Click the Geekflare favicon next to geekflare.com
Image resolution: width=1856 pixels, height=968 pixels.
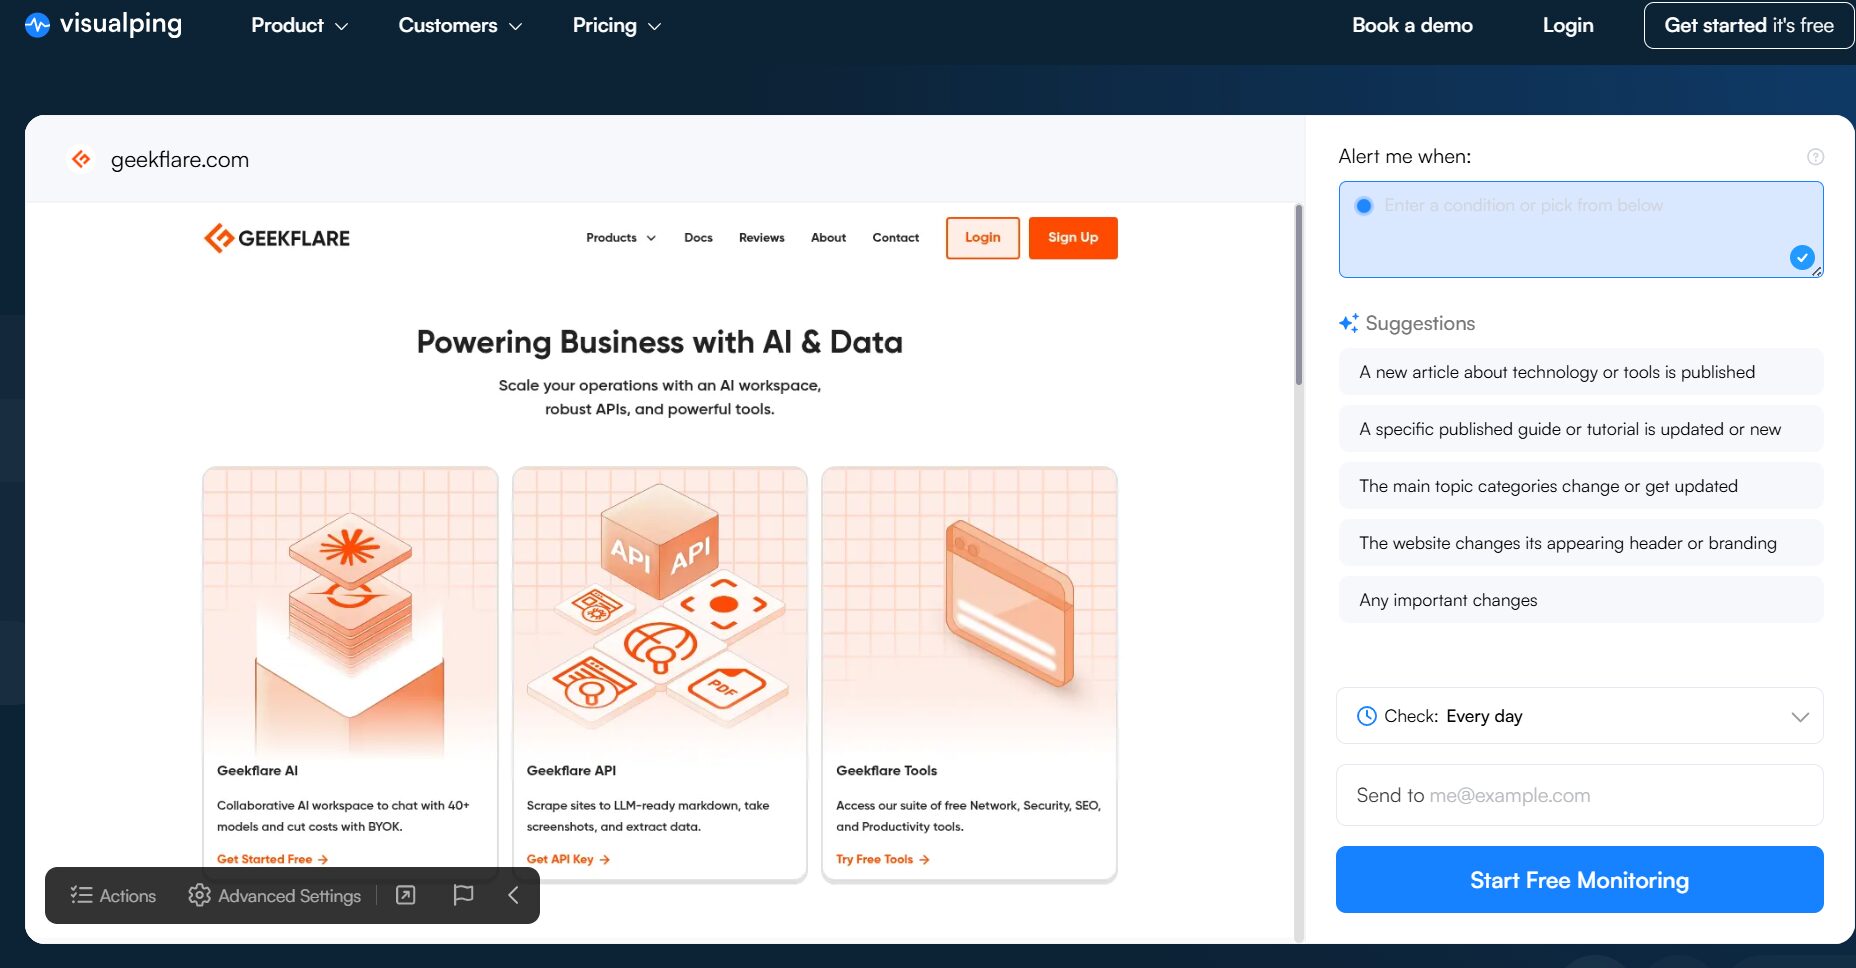81,159
